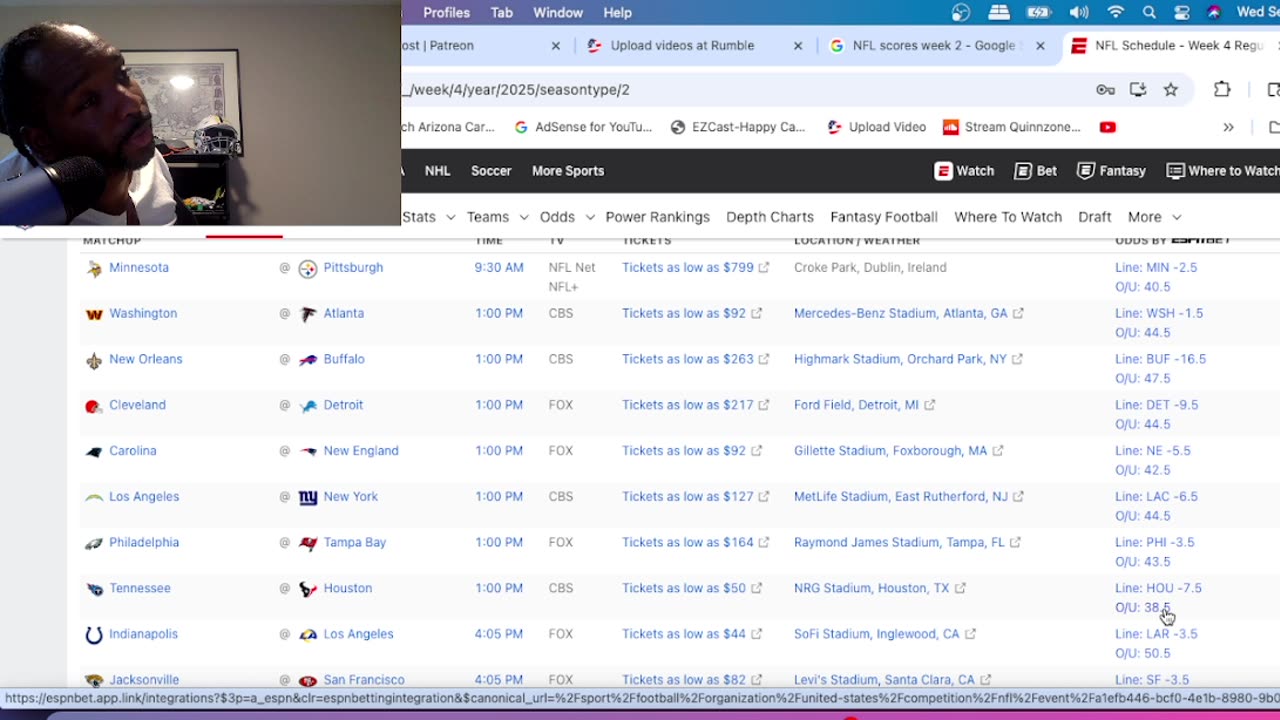Click the Line: DET -9.5 odds link

point(1157,405)
